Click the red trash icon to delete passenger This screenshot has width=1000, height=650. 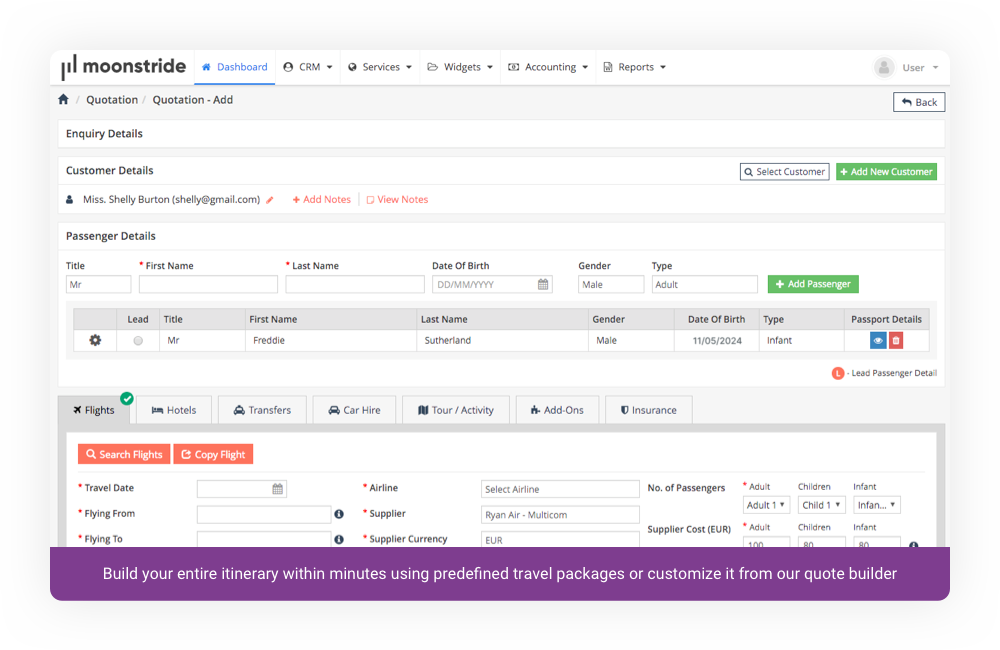point(896,341)
